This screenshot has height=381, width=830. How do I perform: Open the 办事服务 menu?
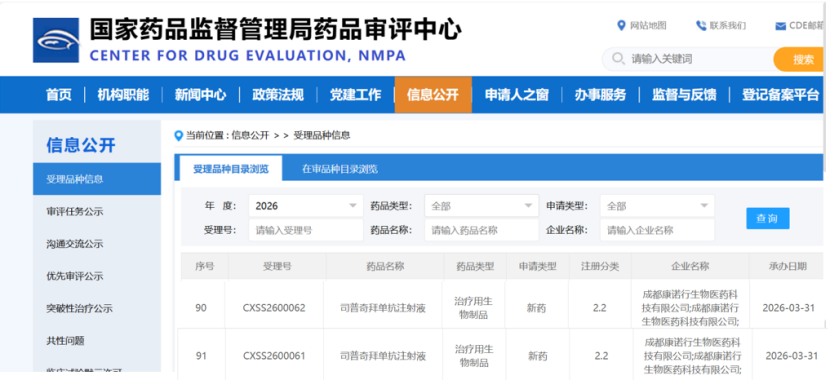point(600,95)
